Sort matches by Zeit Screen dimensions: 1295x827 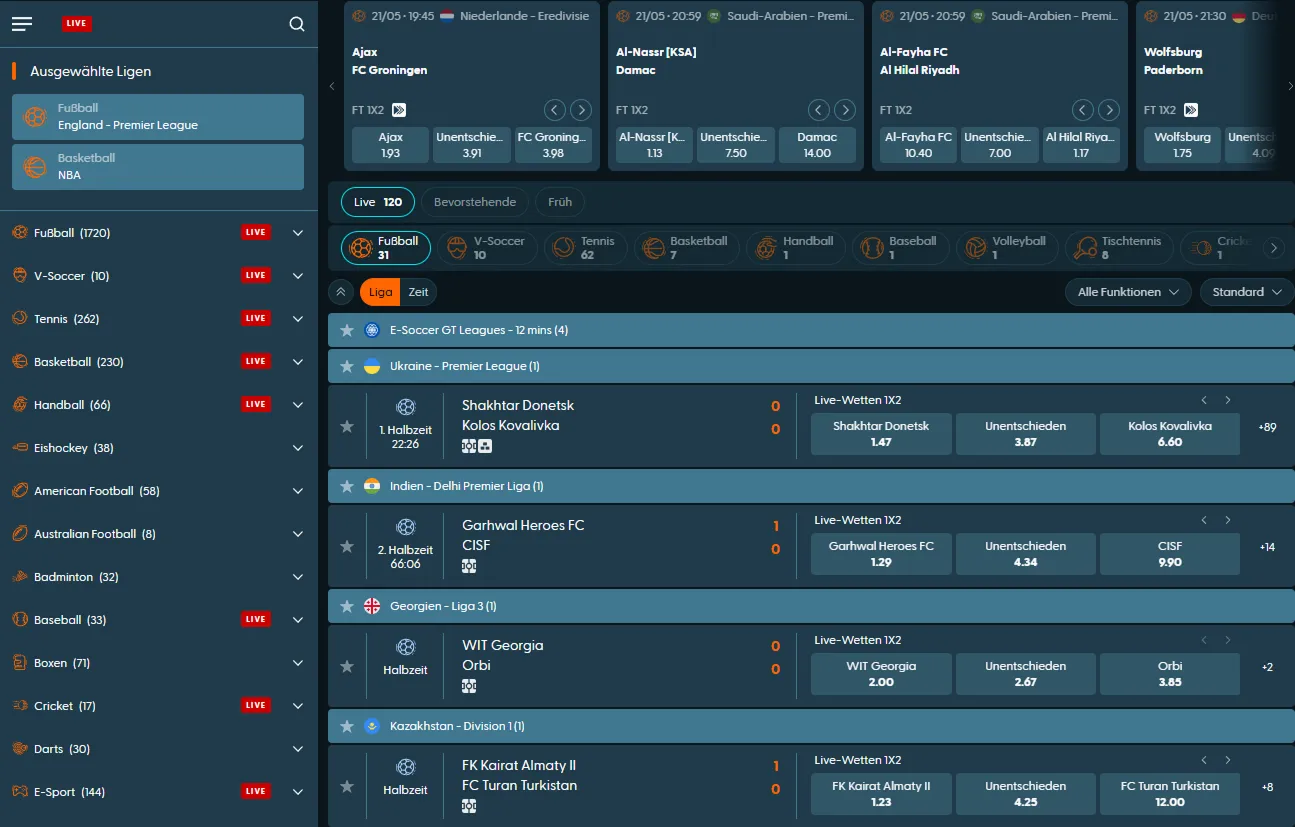tap(419, 292)
